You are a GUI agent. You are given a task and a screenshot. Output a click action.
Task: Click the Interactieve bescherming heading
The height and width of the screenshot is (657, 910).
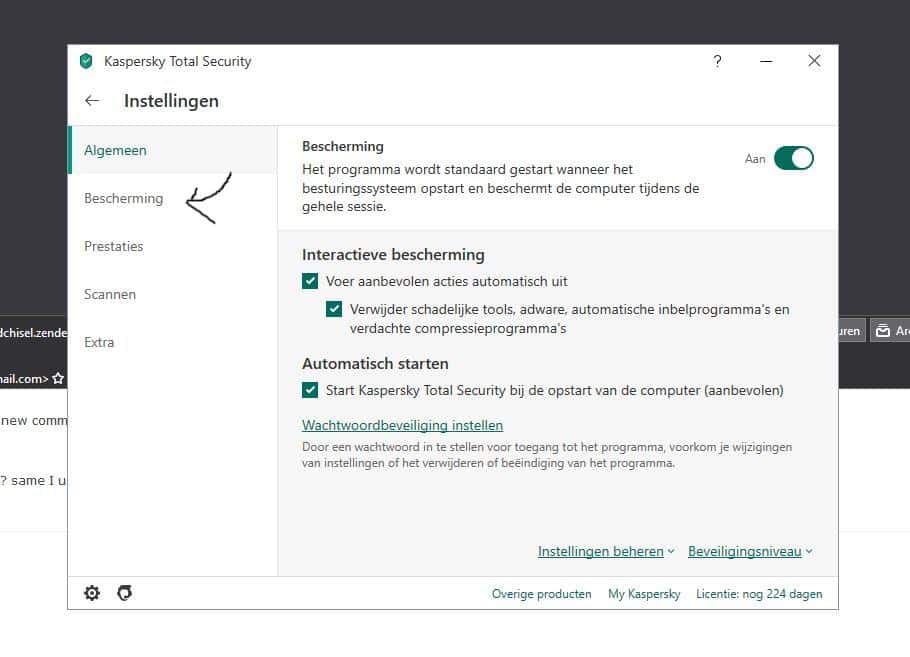coord(393,255)
